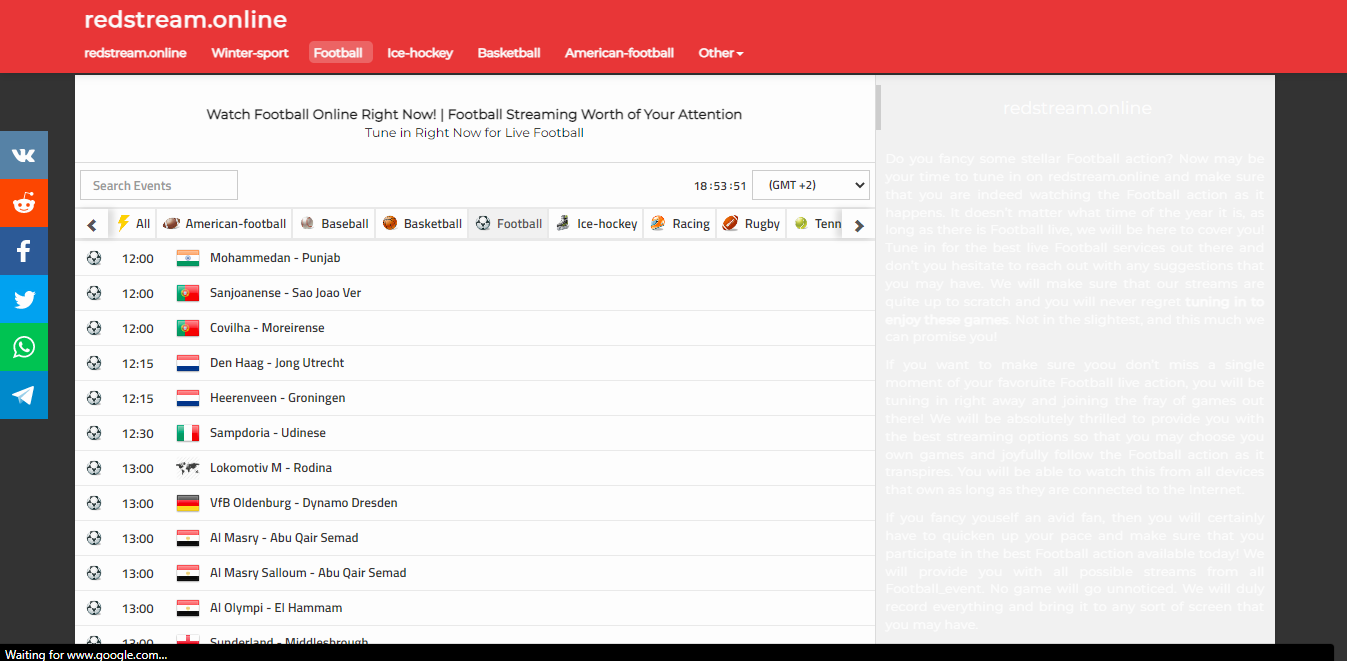Click the redstream.online site logo title
Screen dimensions: 1347x661
coord(185,19)
